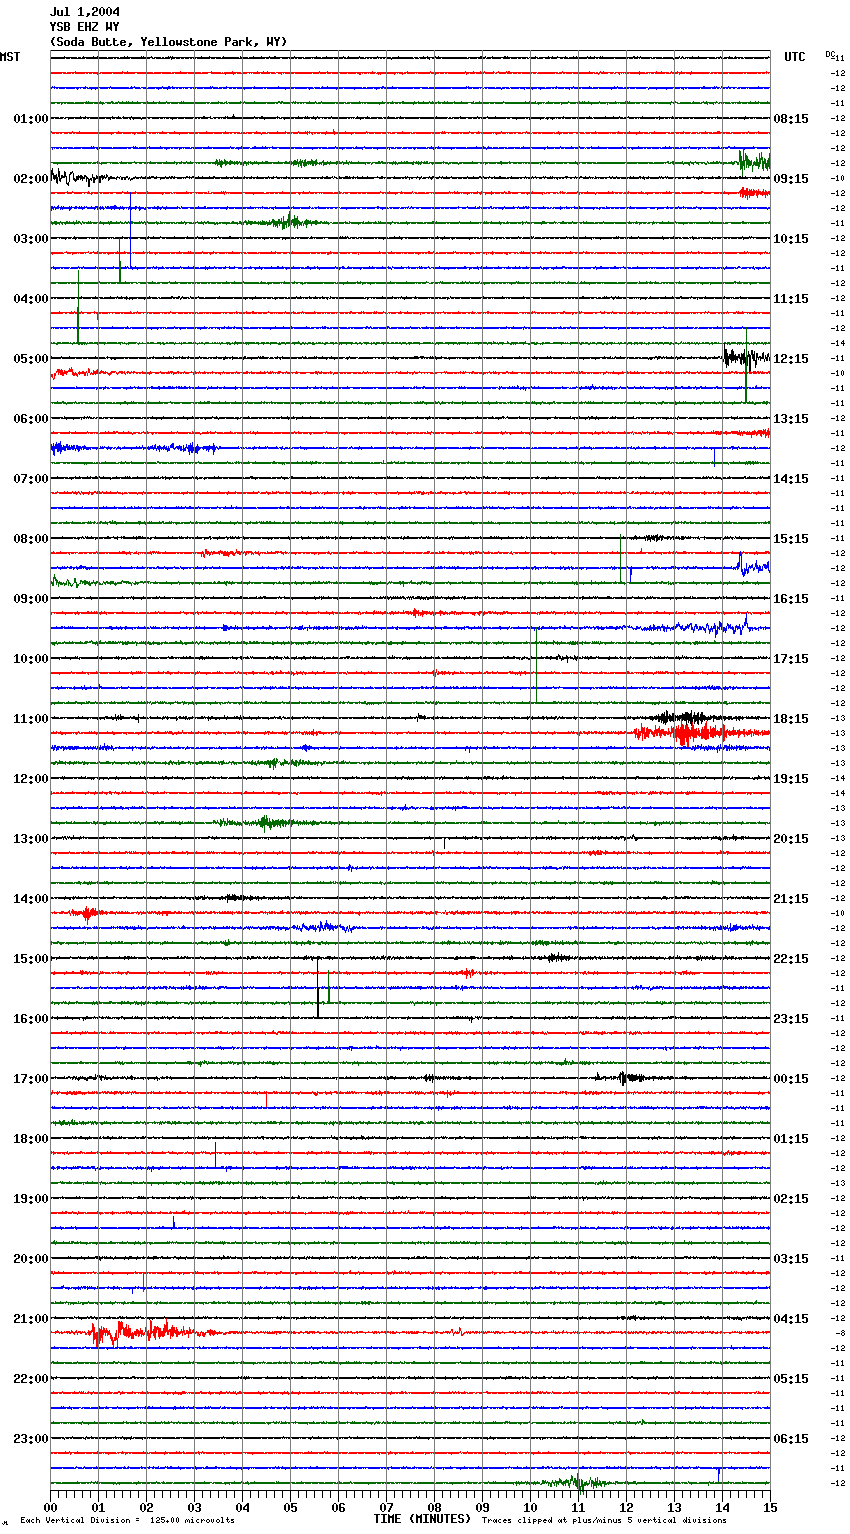The width and height of the screenshot is (850, 1534).
Task: Select the 12:00 MST time label
Action: pos(30,779)
